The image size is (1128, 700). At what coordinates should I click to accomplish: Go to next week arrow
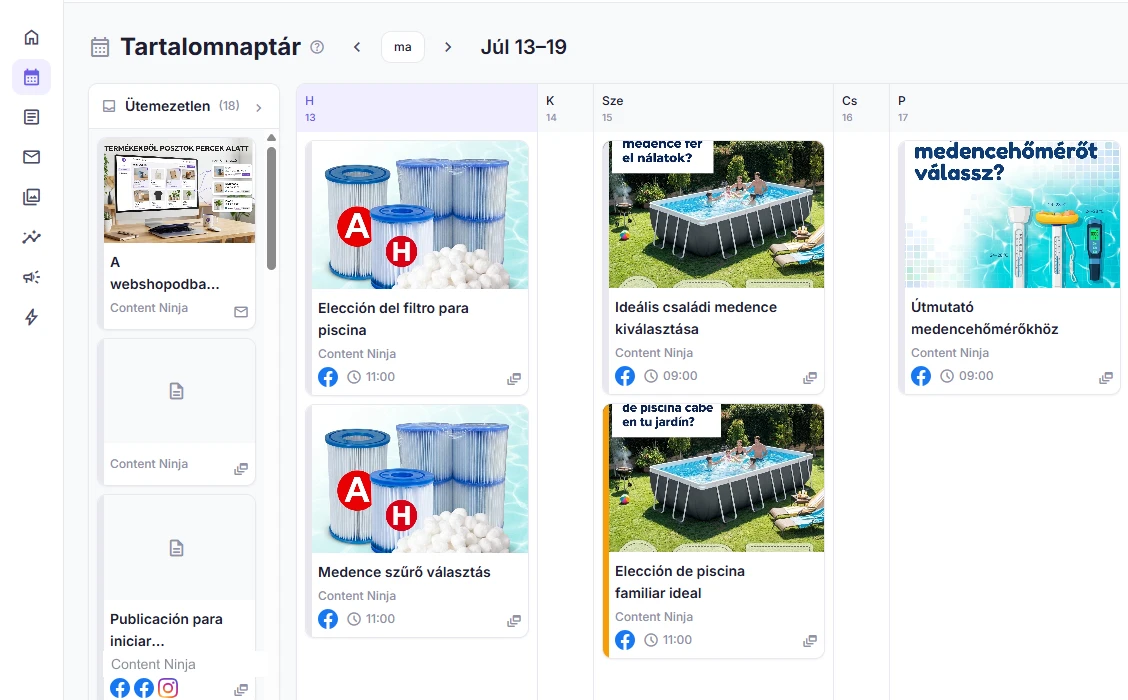pos(448,47)
